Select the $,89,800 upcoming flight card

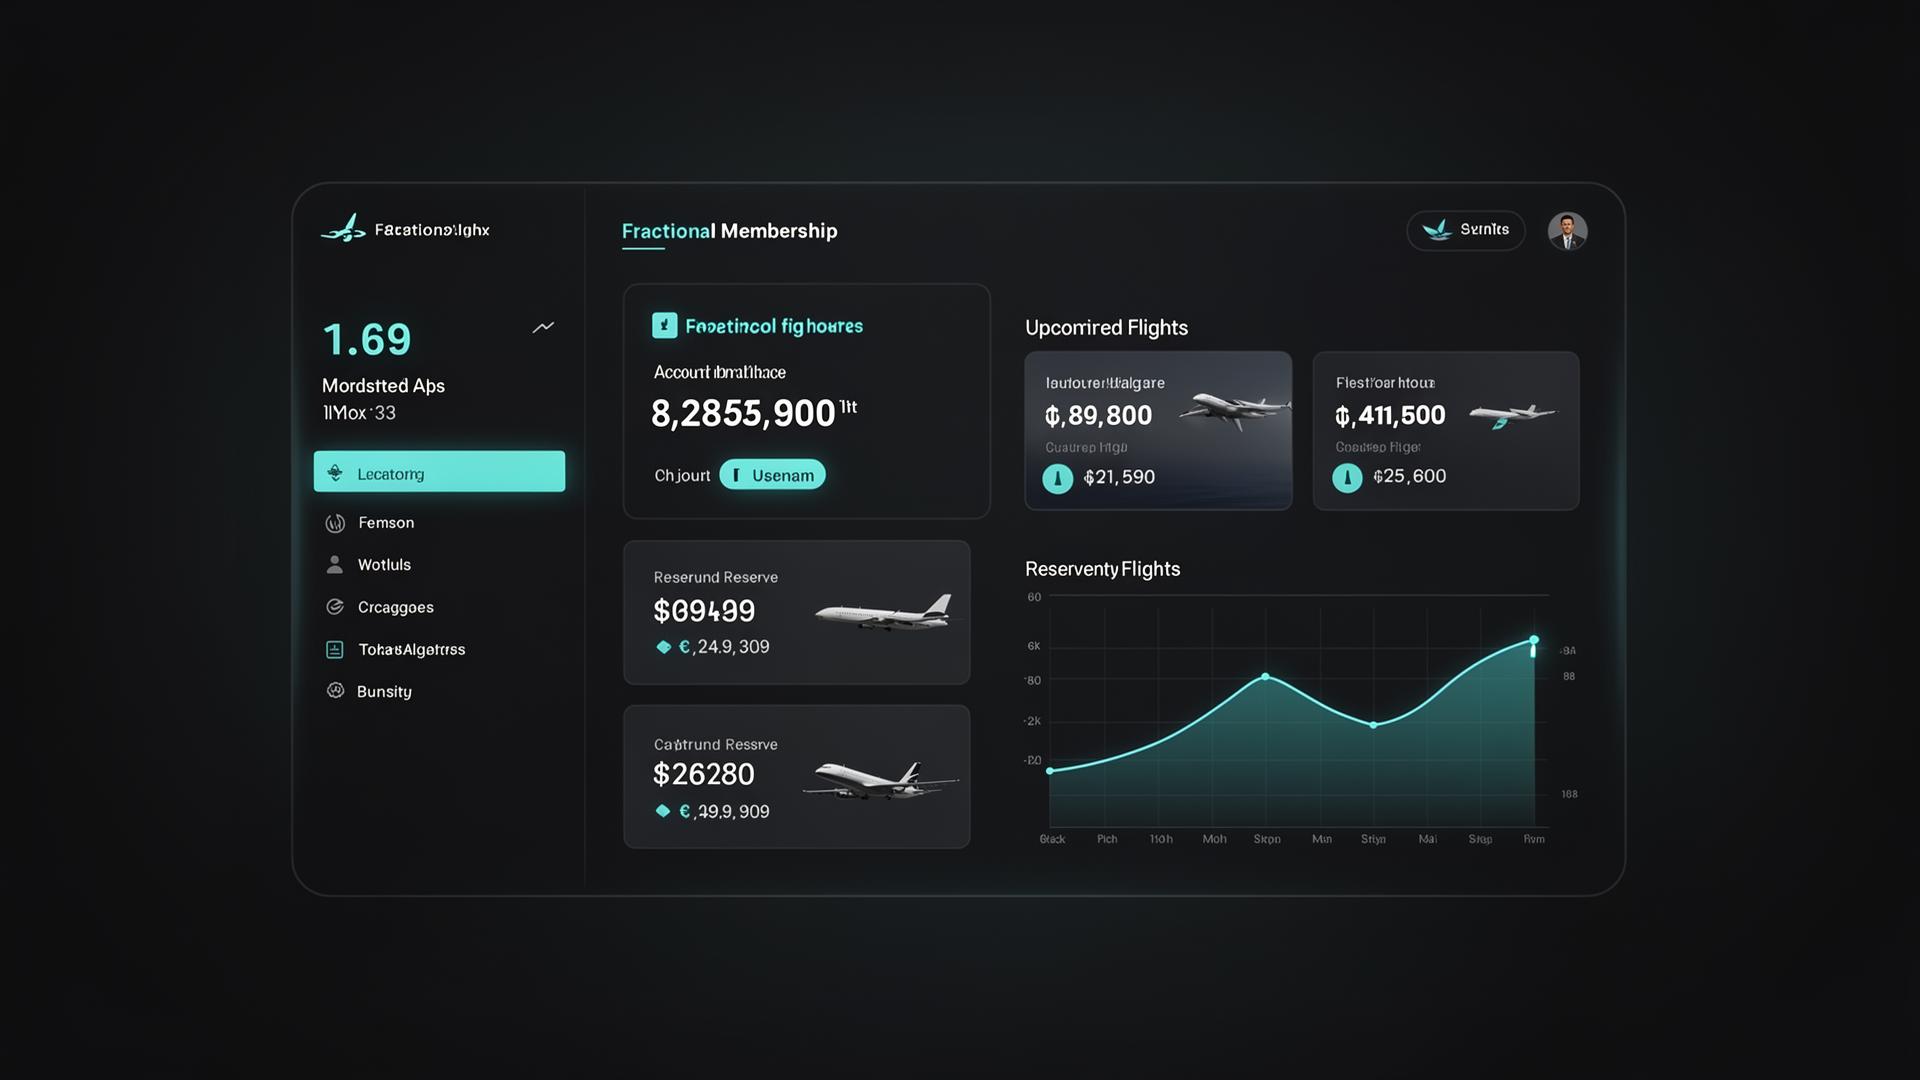tap(1158, 431)
